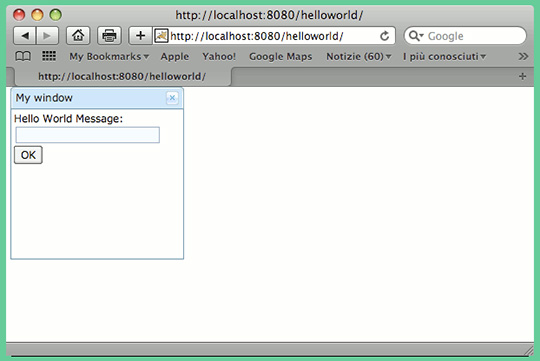
Task: Expand the I più conosciuti folder
Action: (x=444, y=56)
